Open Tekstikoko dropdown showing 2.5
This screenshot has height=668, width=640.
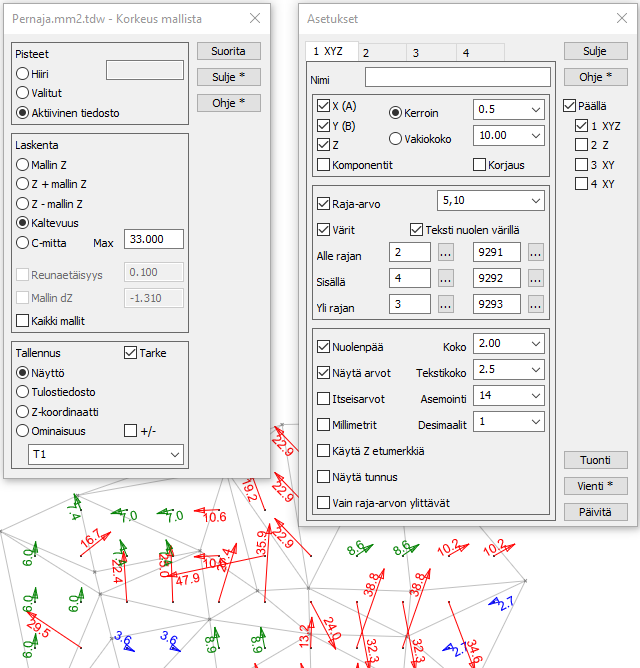[509, 369]
